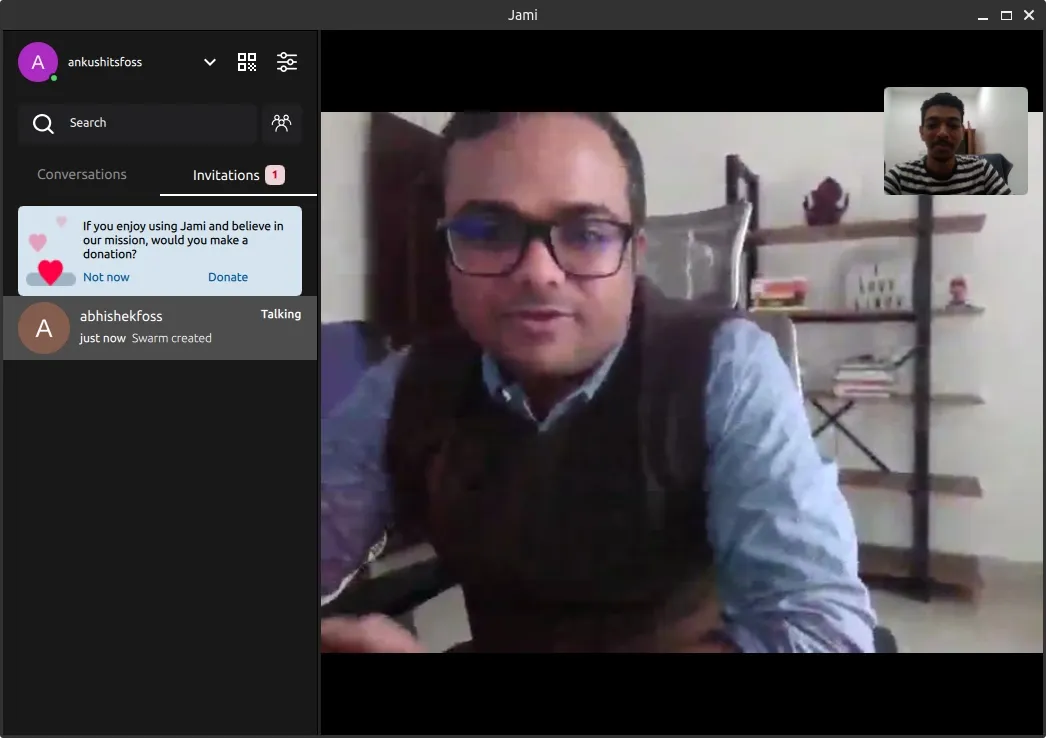Viewport: 1046px width, 738px height.
Task: Click the purple ankushitsfoss account avatar
Action: click(x=38, y=62)
